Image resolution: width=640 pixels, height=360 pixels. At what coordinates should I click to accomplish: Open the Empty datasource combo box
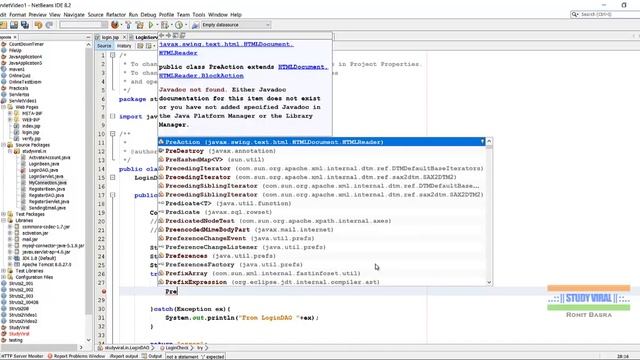[236, 25]
